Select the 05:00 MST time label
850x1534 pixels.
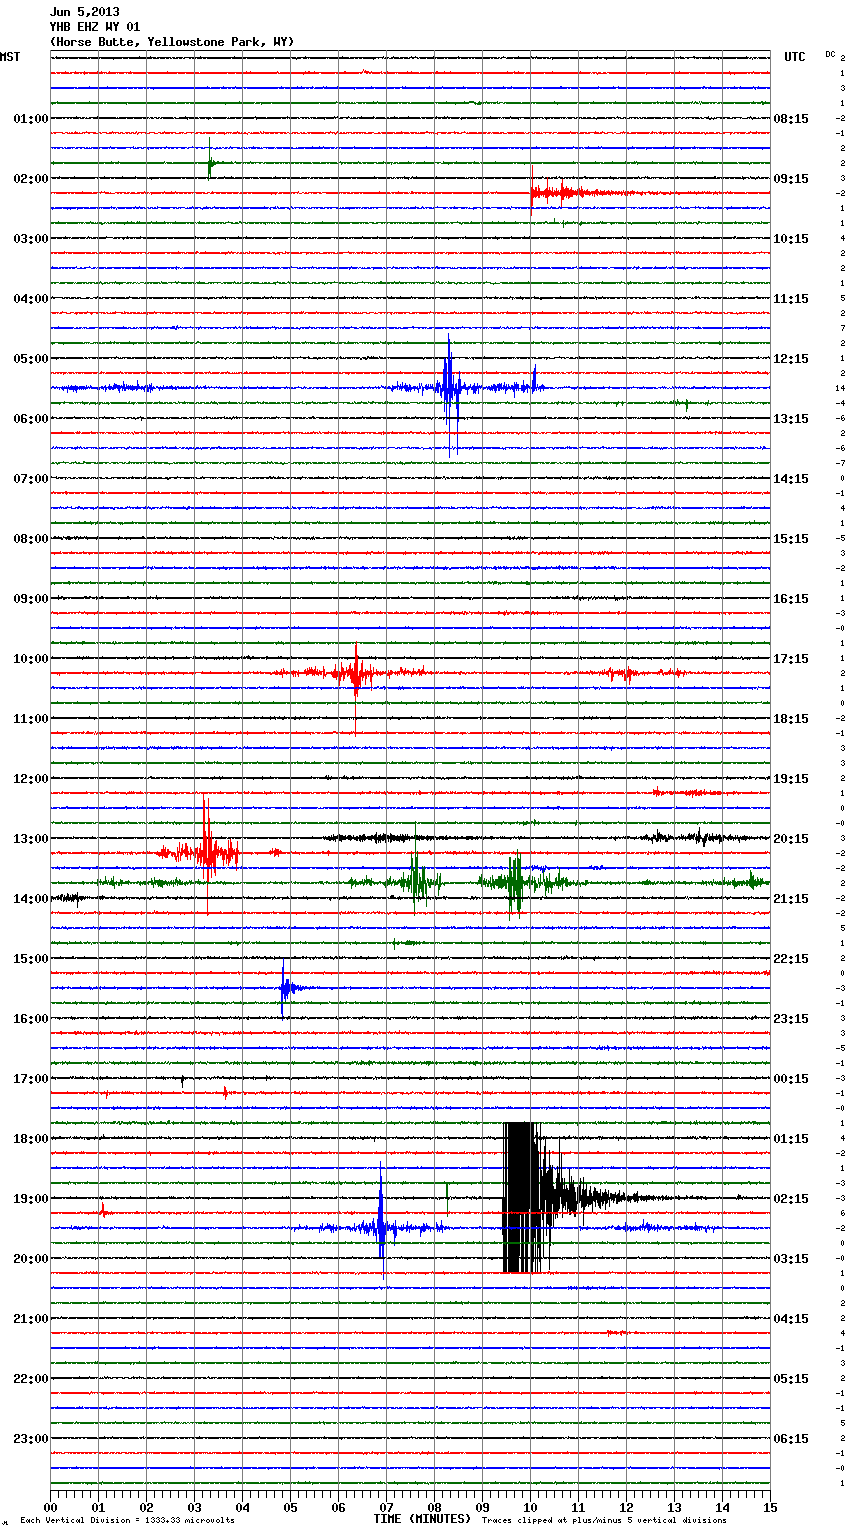pyautogui.click(x=31, y=359)
